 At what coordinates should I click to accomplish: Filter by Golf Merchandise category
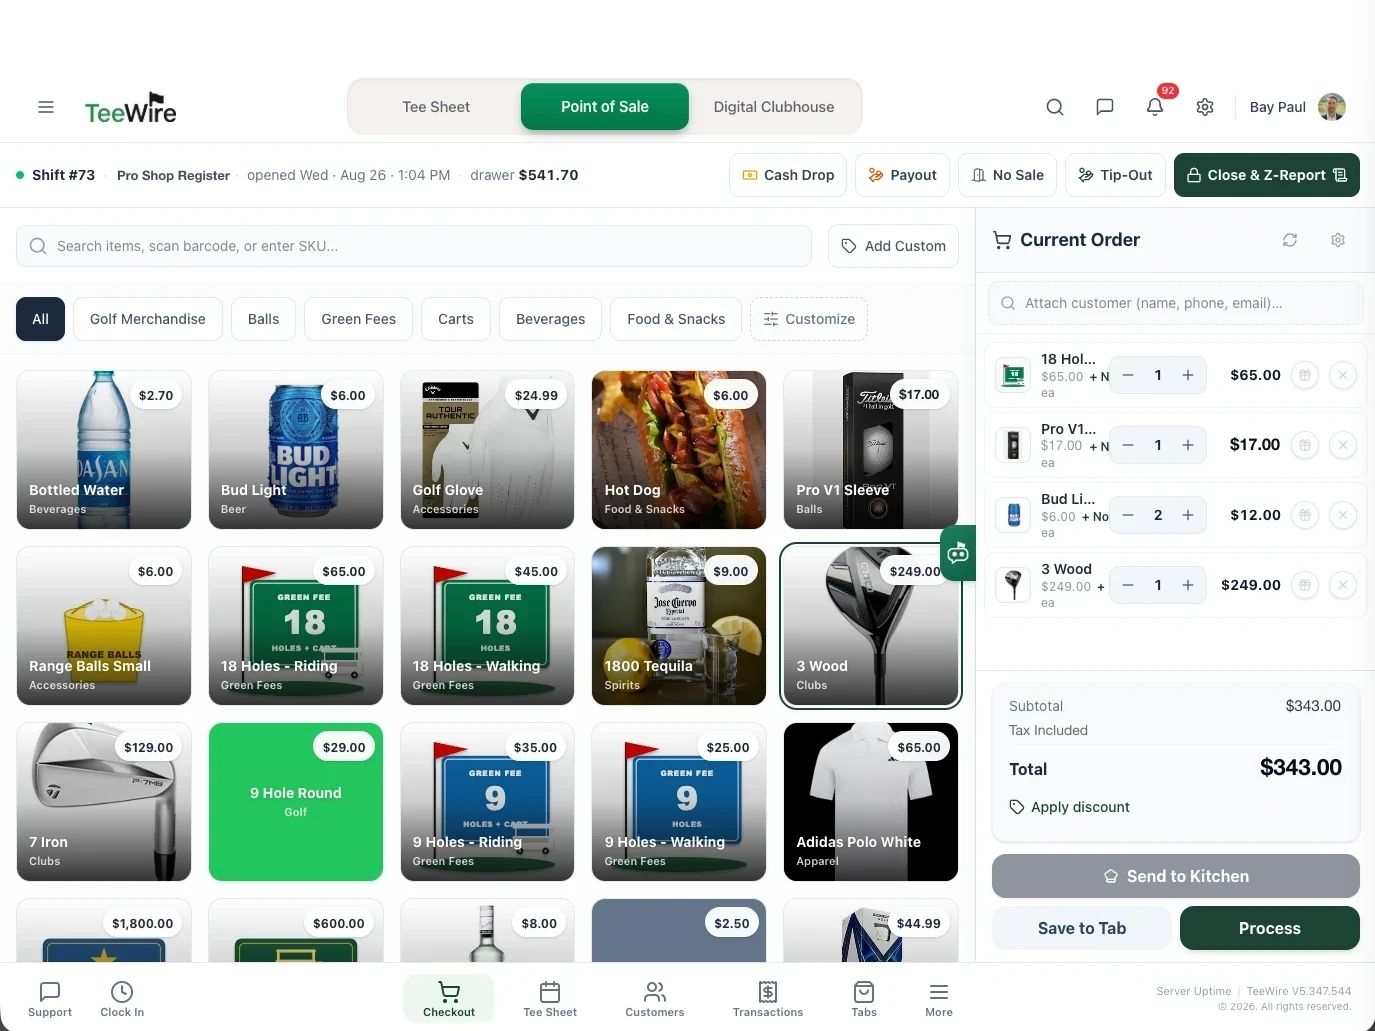pyautogui.click(x=148, y=319)
